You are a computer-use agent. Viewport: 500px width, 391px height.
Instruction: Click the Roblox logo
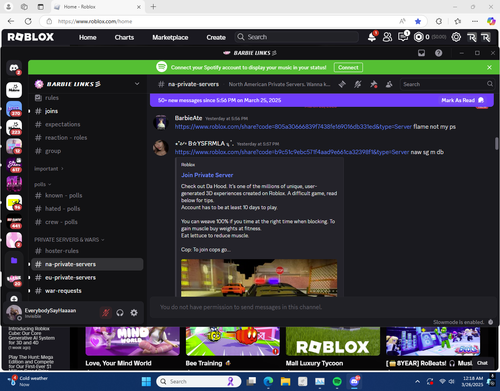tap(31, 37)
